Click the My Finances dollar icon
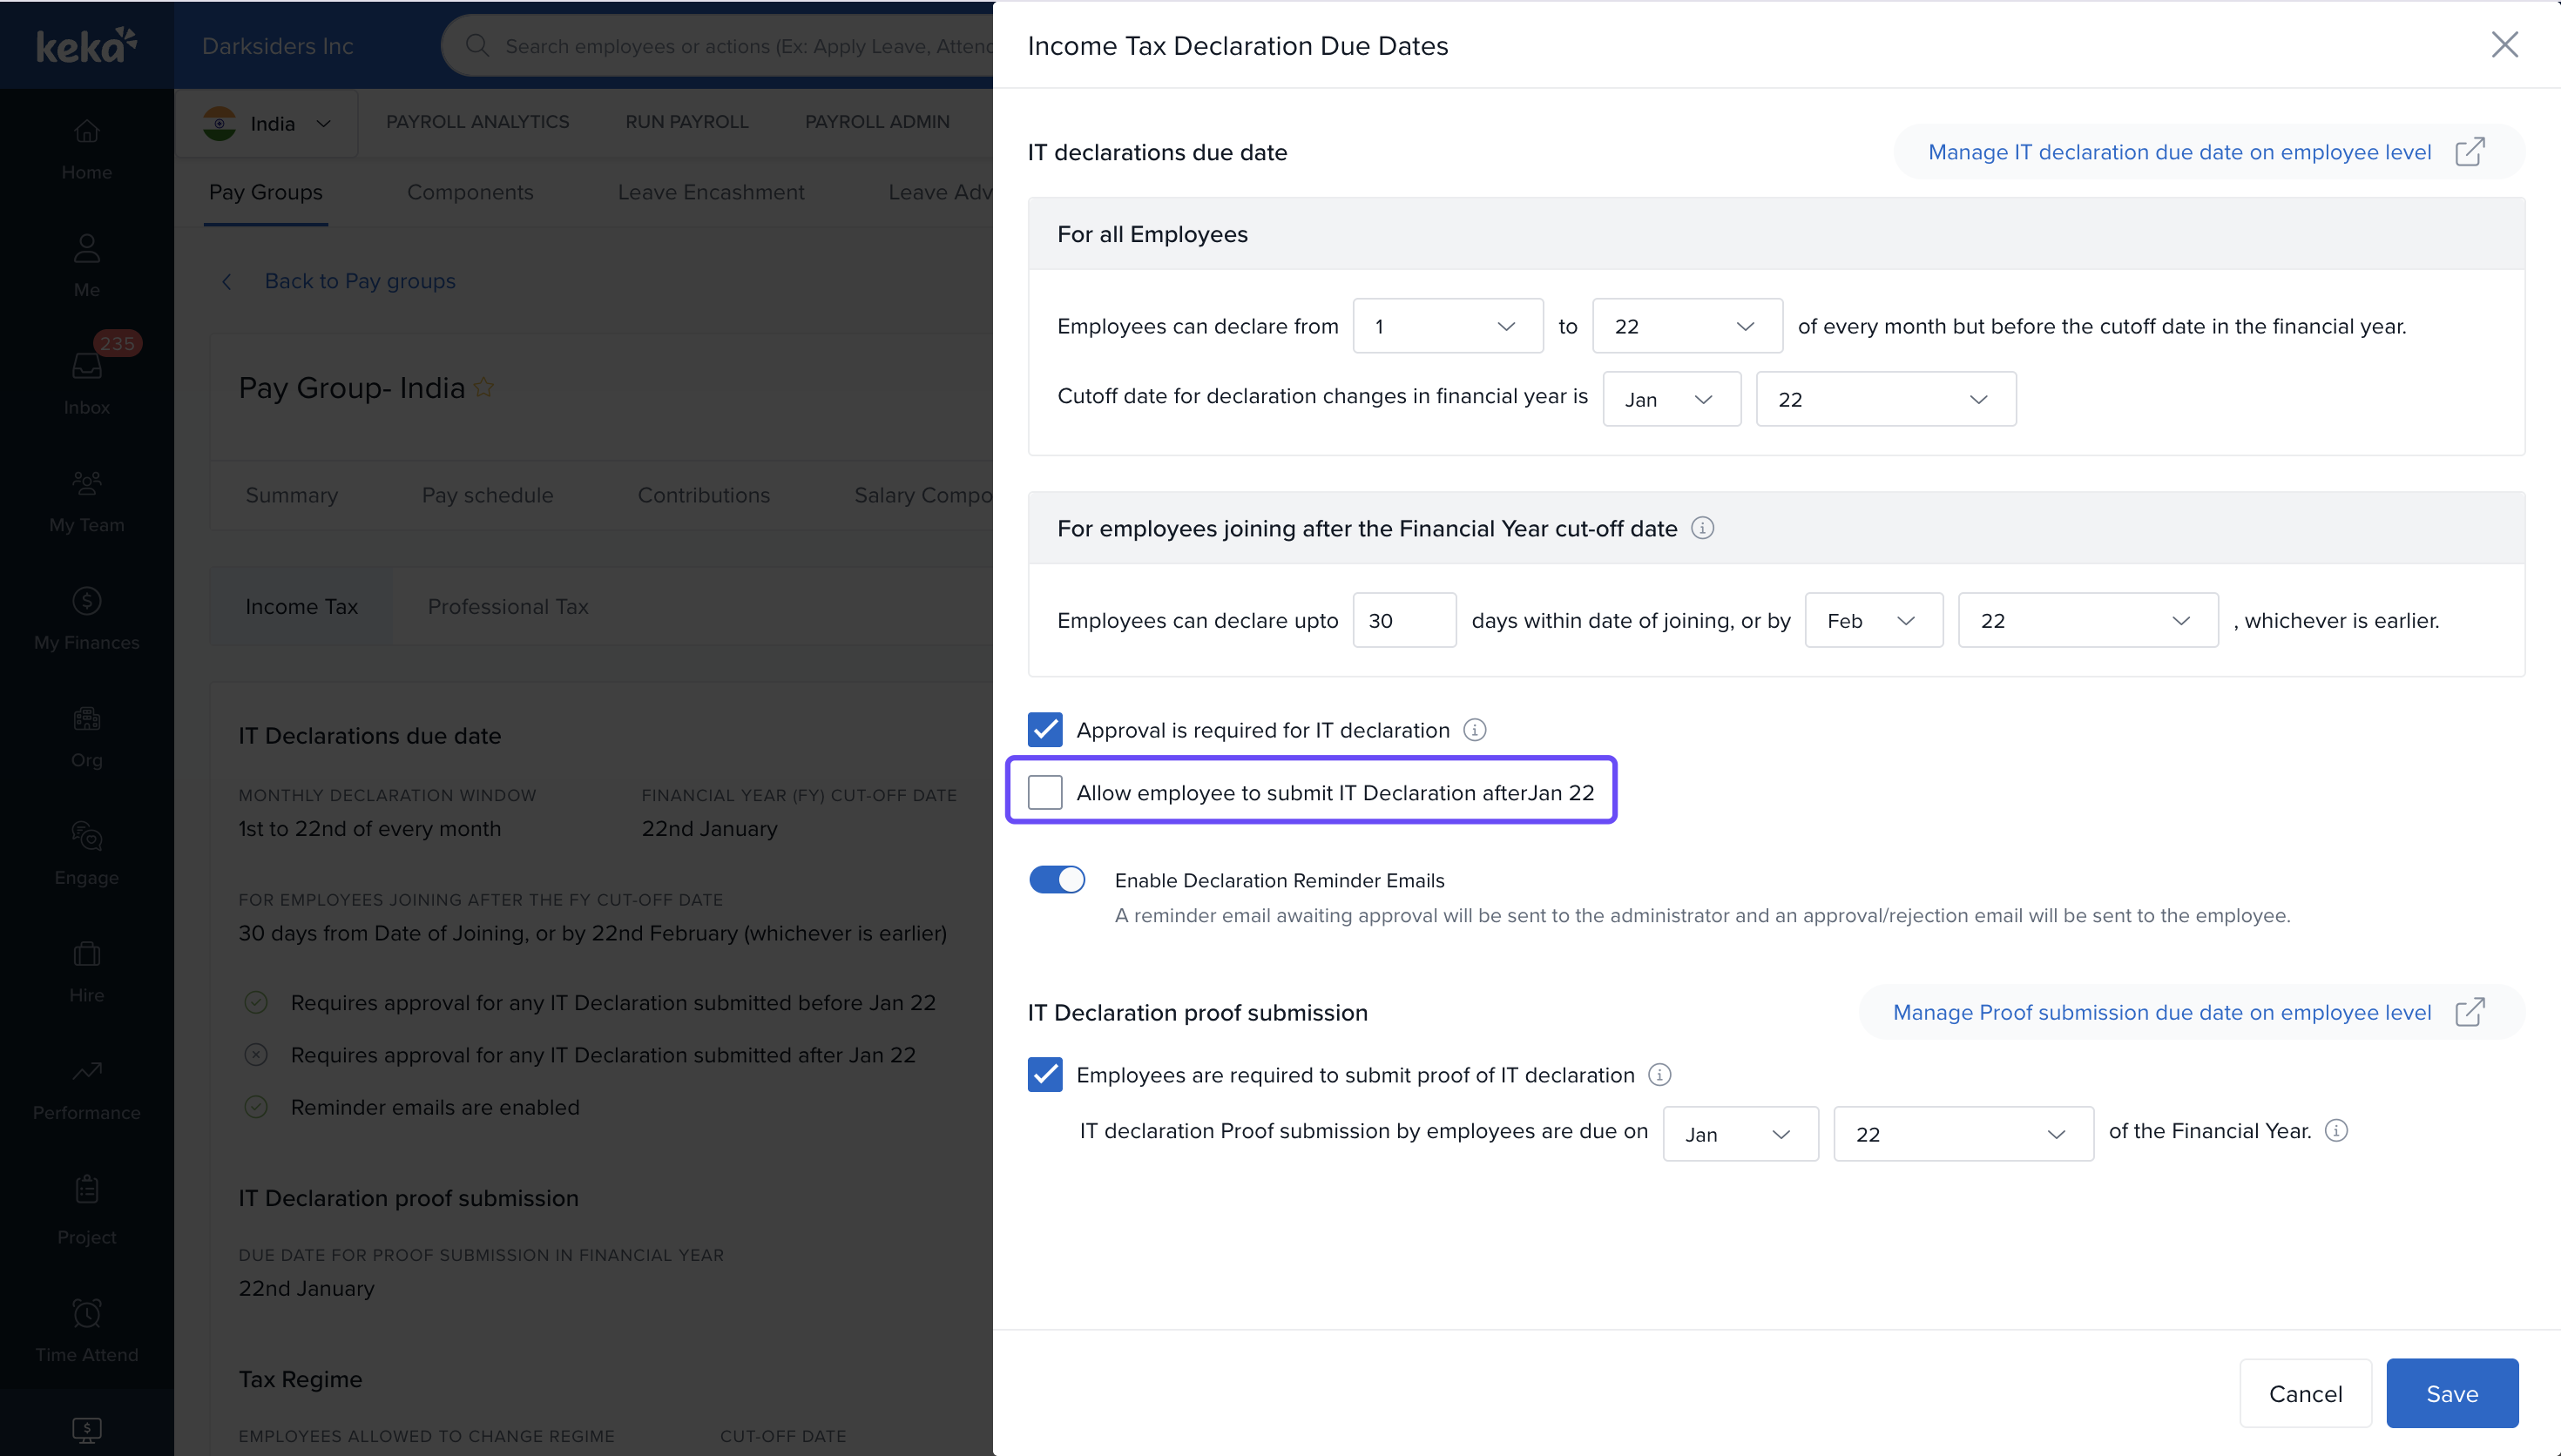The image size is (2561, 1456). tap(87, 601)
